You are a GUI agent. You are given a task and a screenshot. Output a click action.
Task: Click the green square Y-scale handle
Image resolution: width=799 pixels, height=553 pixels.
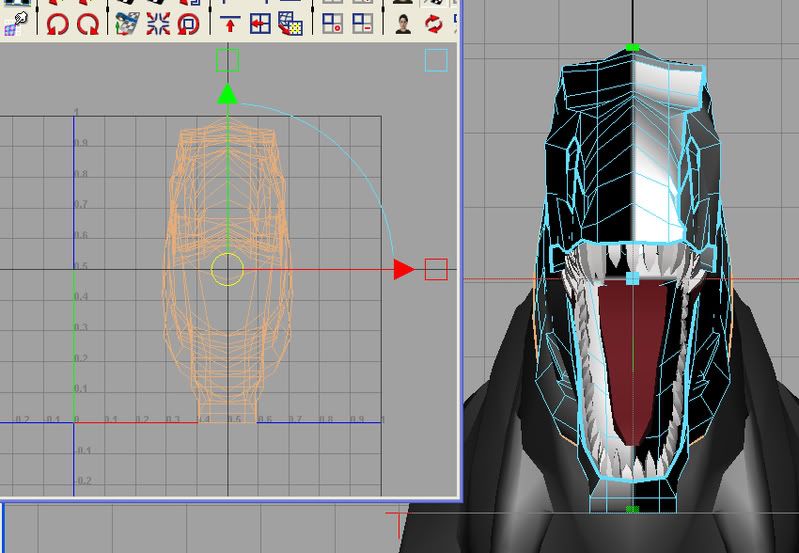click(227, 61)
